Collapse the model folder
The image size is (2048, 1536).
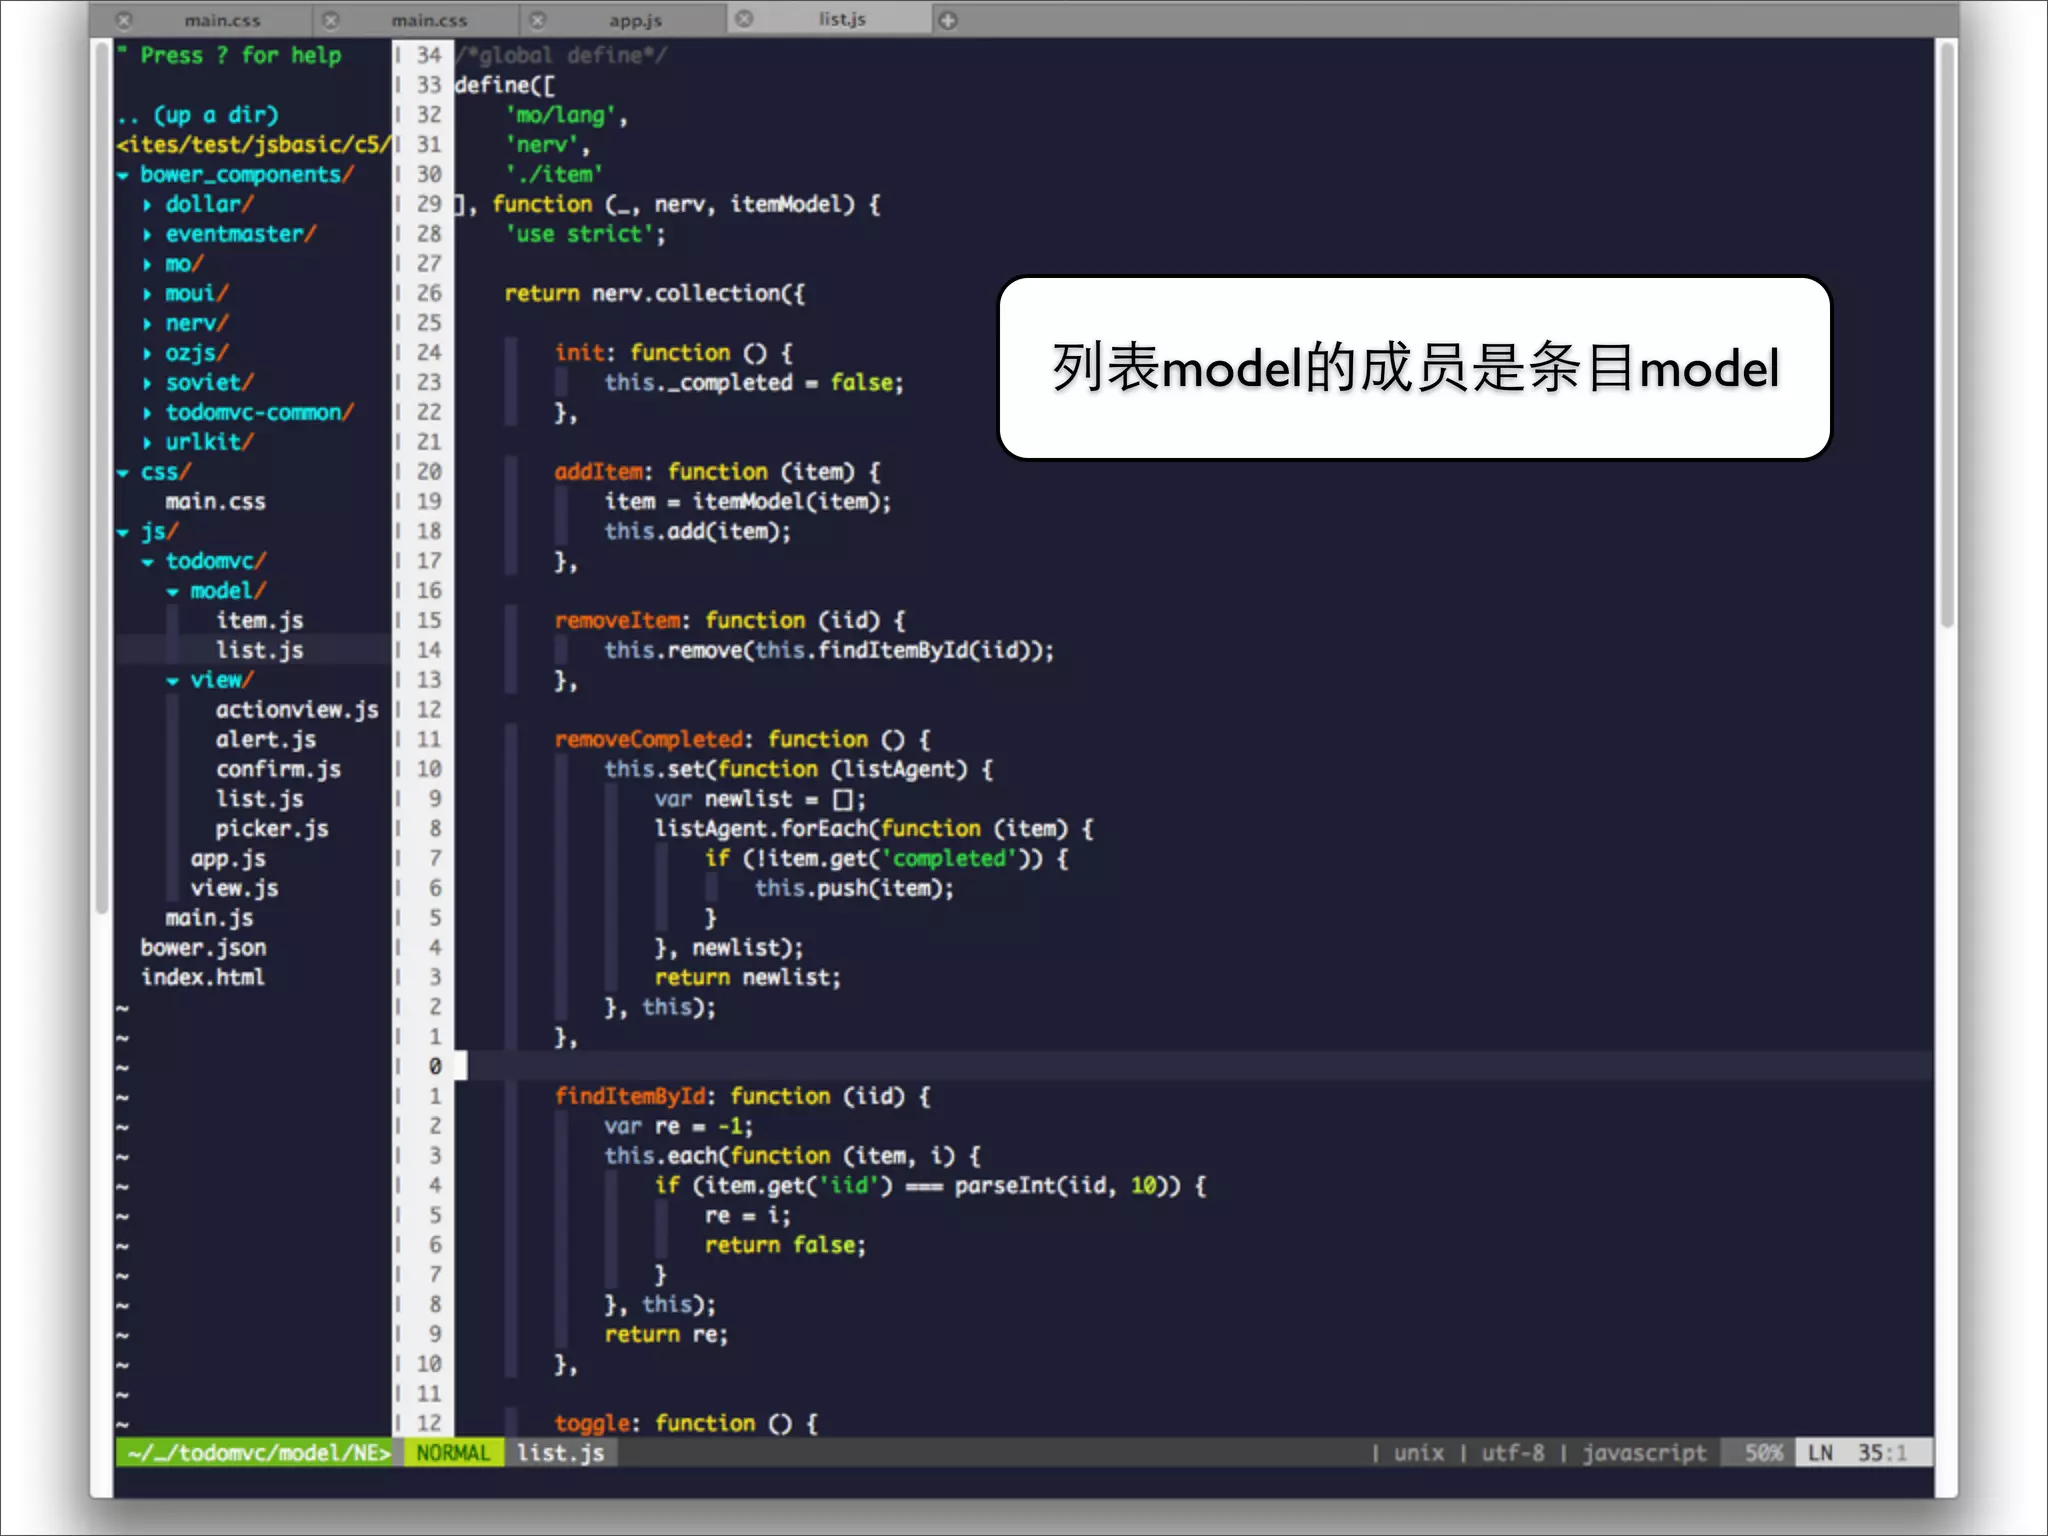(173, 592)
